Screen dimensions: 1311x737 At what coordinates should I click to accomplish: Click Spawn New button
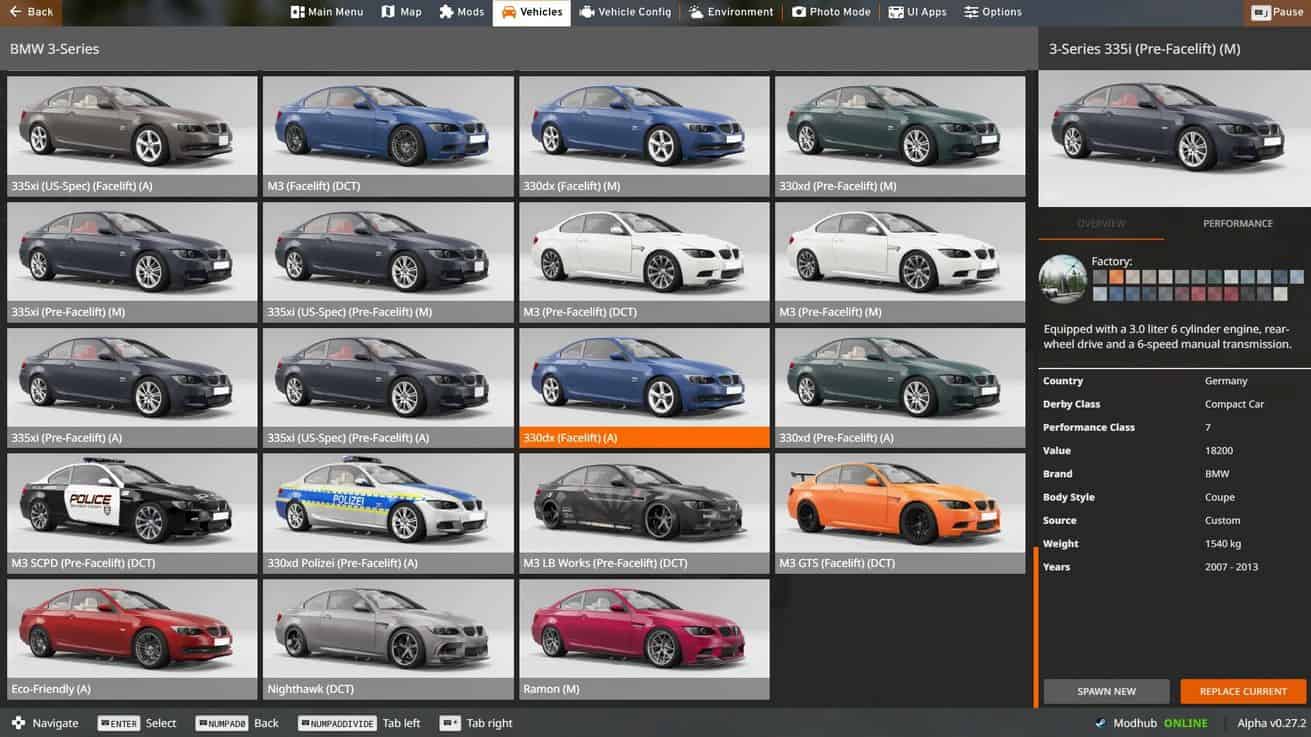(1106, 691)
